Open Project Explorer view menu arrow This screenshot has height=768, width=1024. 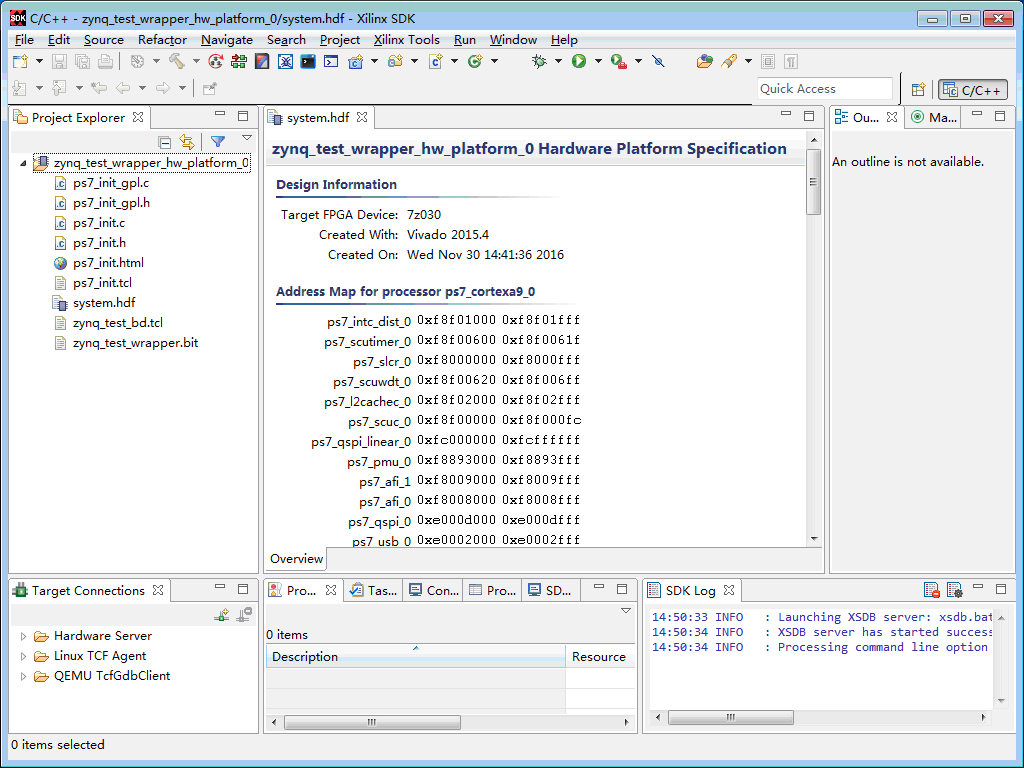[247, 138]
